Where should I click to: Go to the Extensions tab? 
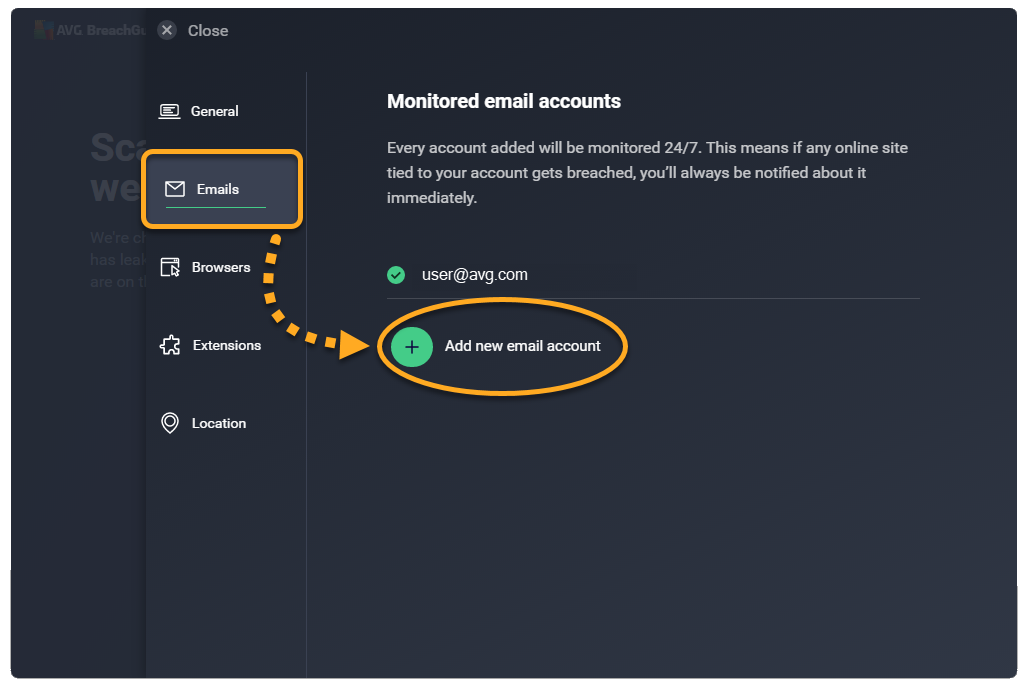226,345
